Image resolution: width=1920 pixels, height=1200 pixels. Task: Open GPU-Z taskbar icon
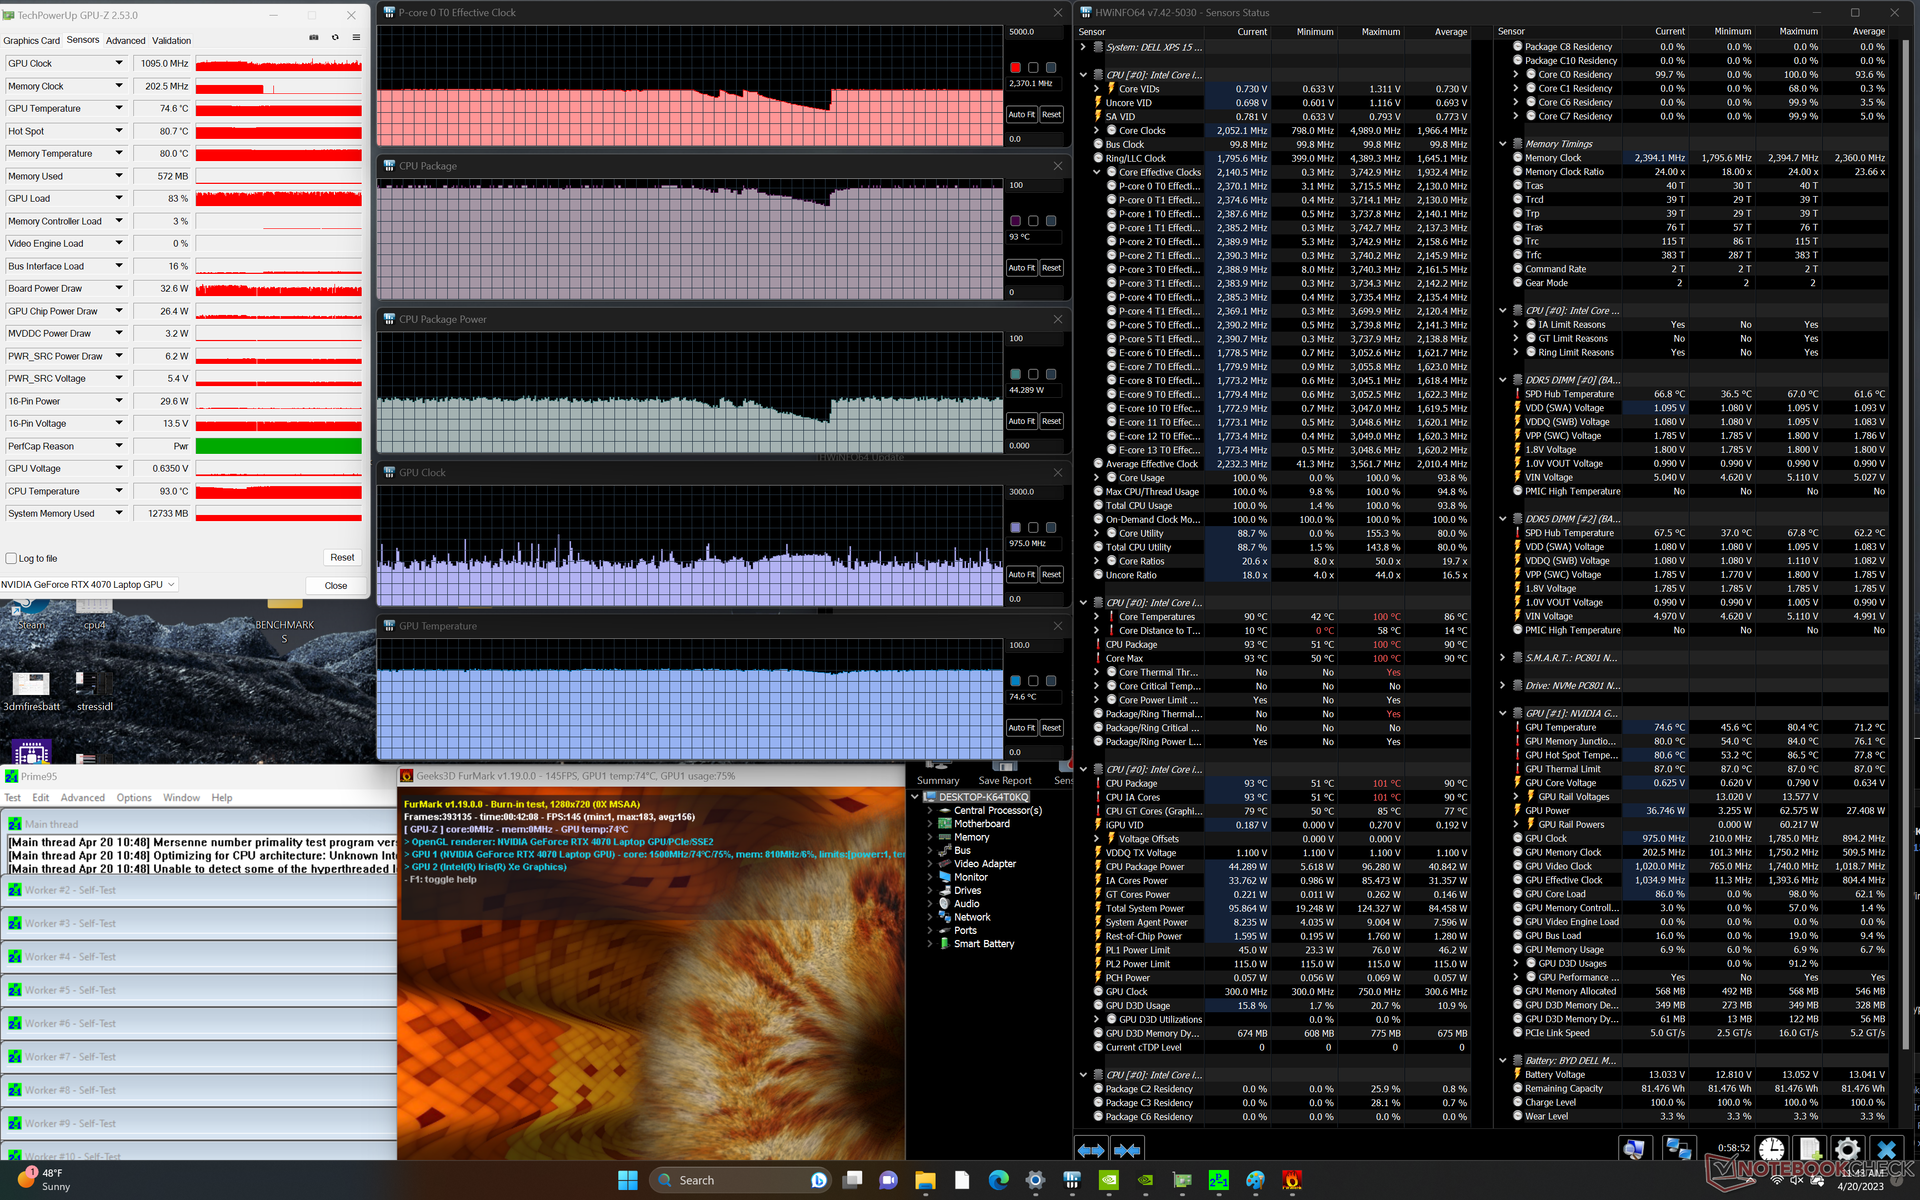[x=1182, y=1181]
